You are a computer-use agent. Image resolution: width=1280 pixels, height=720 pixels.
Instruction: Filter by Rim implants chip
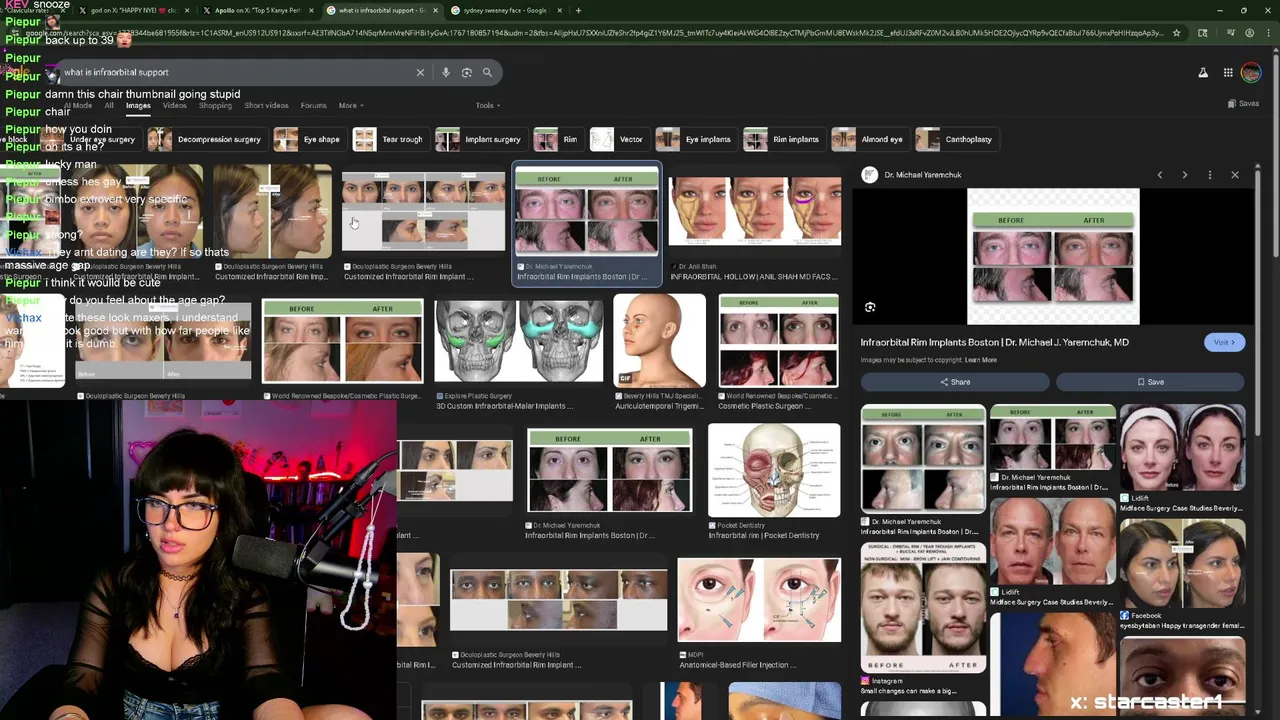click(783, 139)
